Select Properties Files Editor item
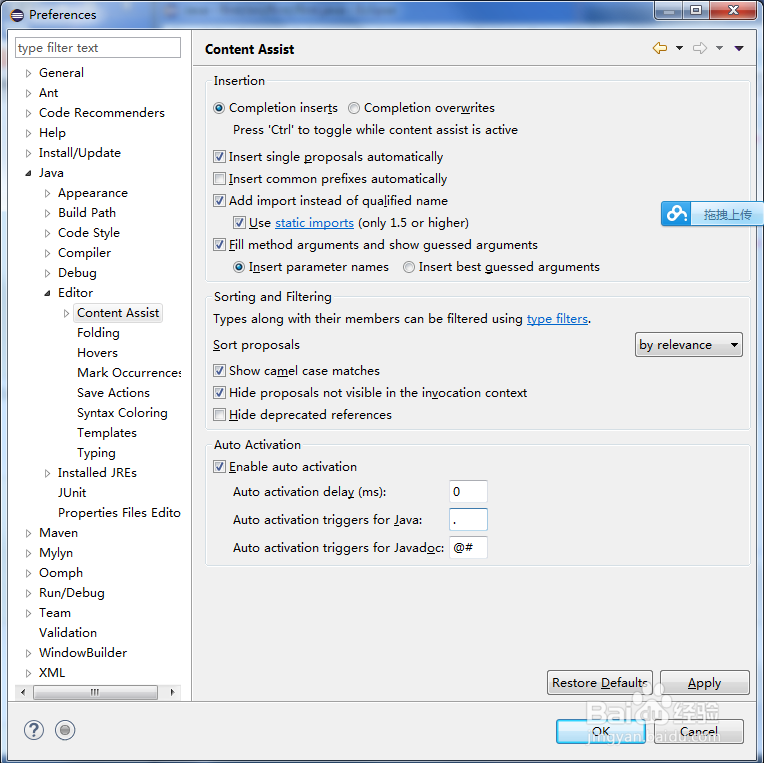Screen dimensions: 764x763 (119, 513)
